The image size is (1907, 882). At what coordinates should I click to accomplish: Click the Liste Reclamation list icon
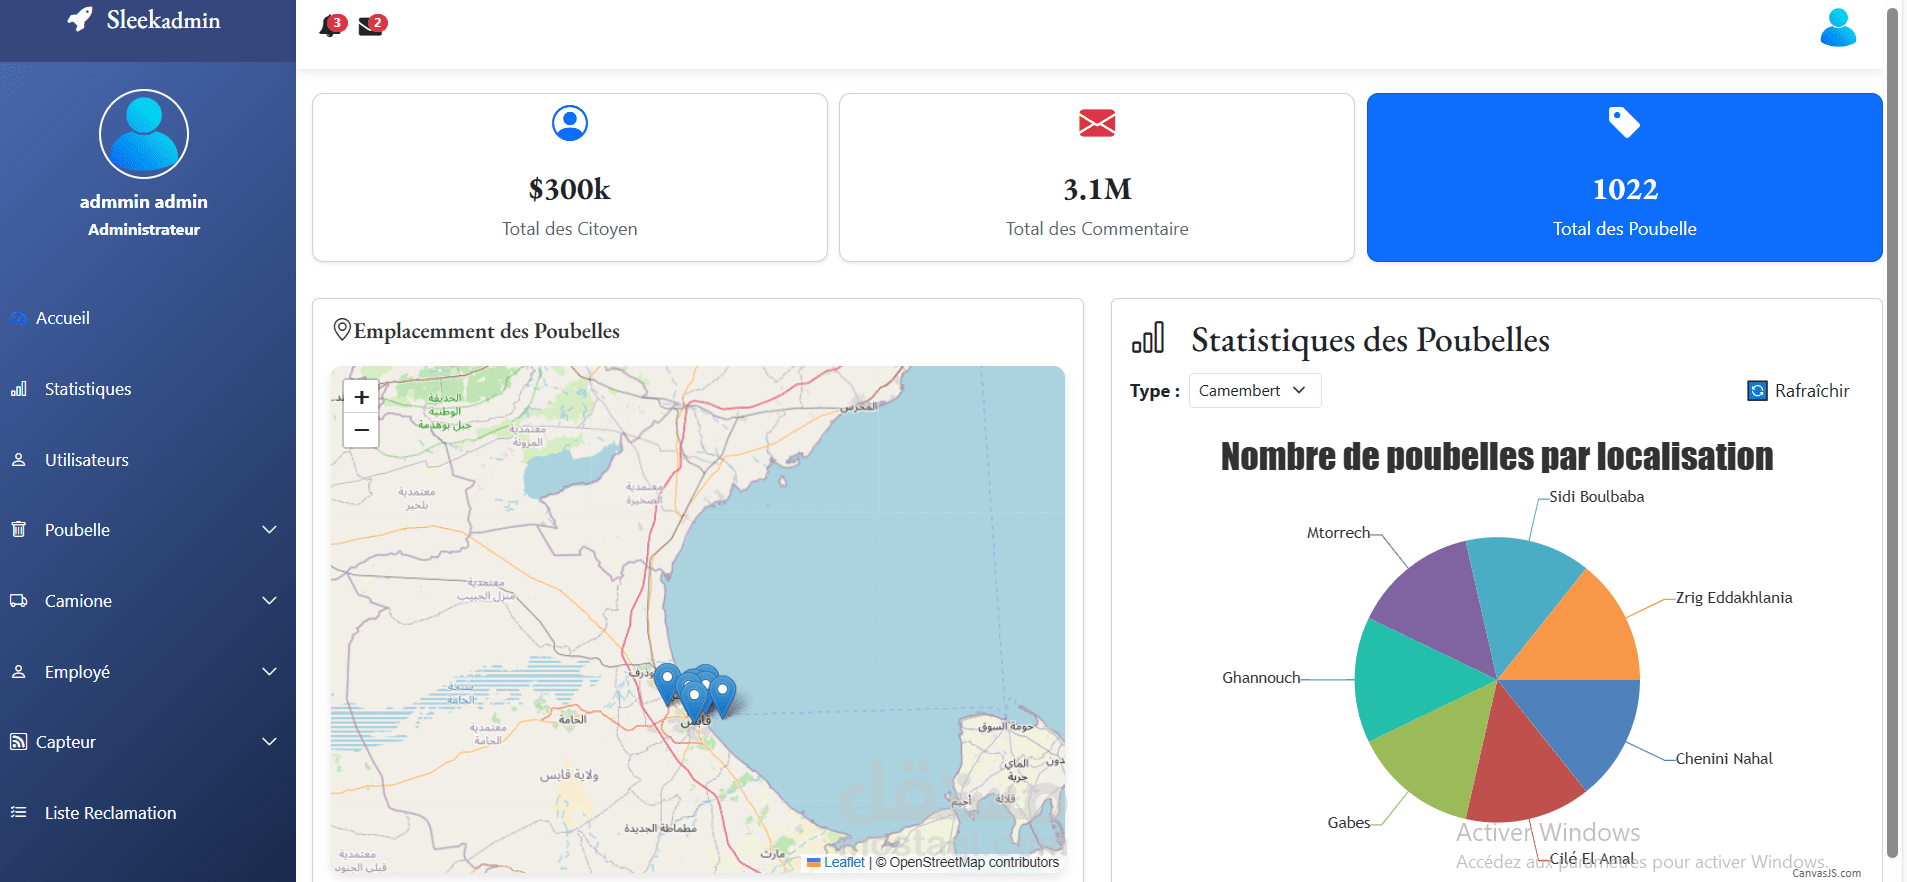[19, 813]
